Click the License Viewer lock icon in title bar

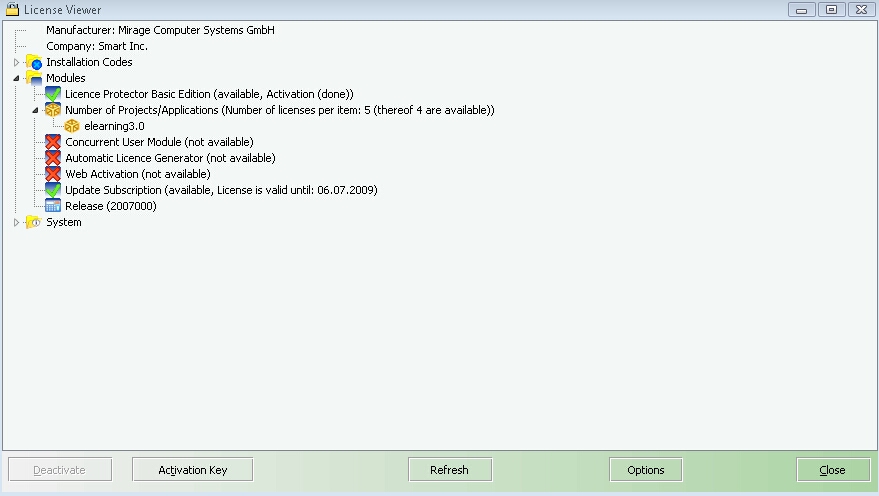(x=12, y=10)
